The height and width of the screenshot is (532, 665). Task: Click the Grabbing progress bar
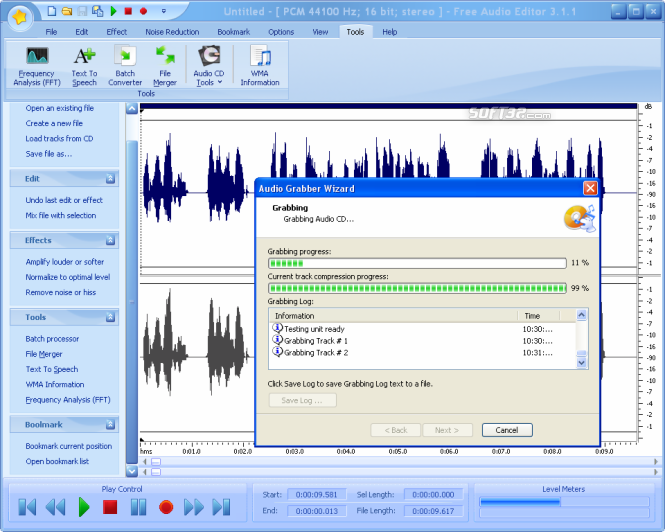pyautogui.click(x=417, y=263)
